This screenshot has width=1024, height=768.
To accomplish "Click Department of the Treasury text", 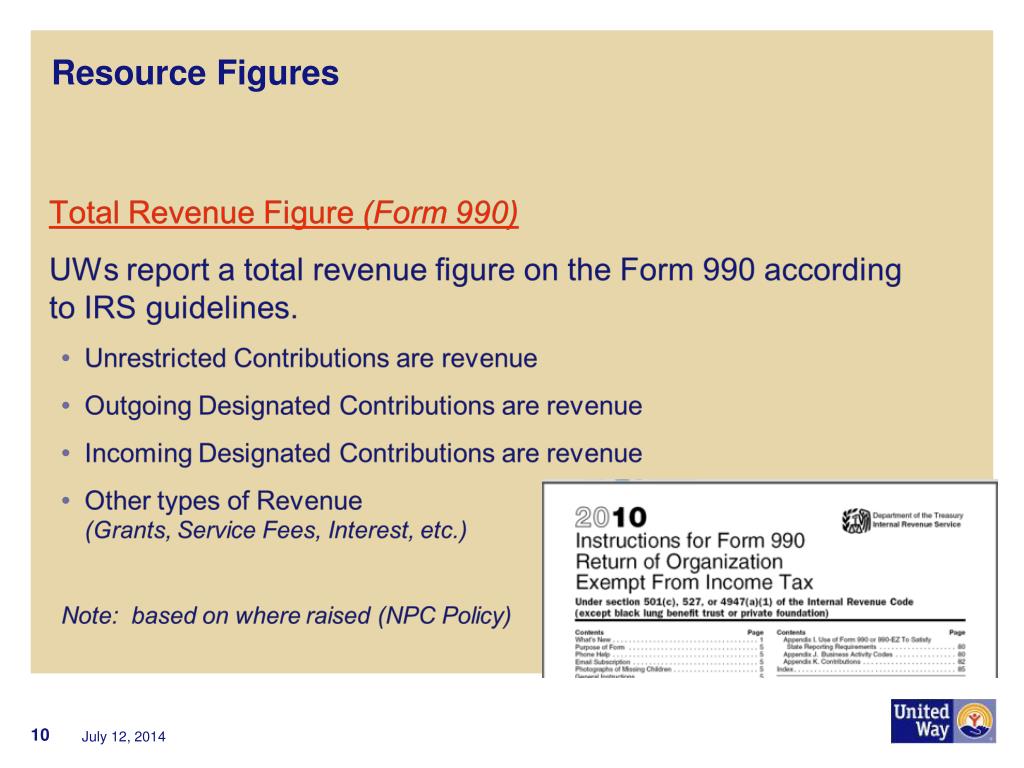I will [918, 515].
